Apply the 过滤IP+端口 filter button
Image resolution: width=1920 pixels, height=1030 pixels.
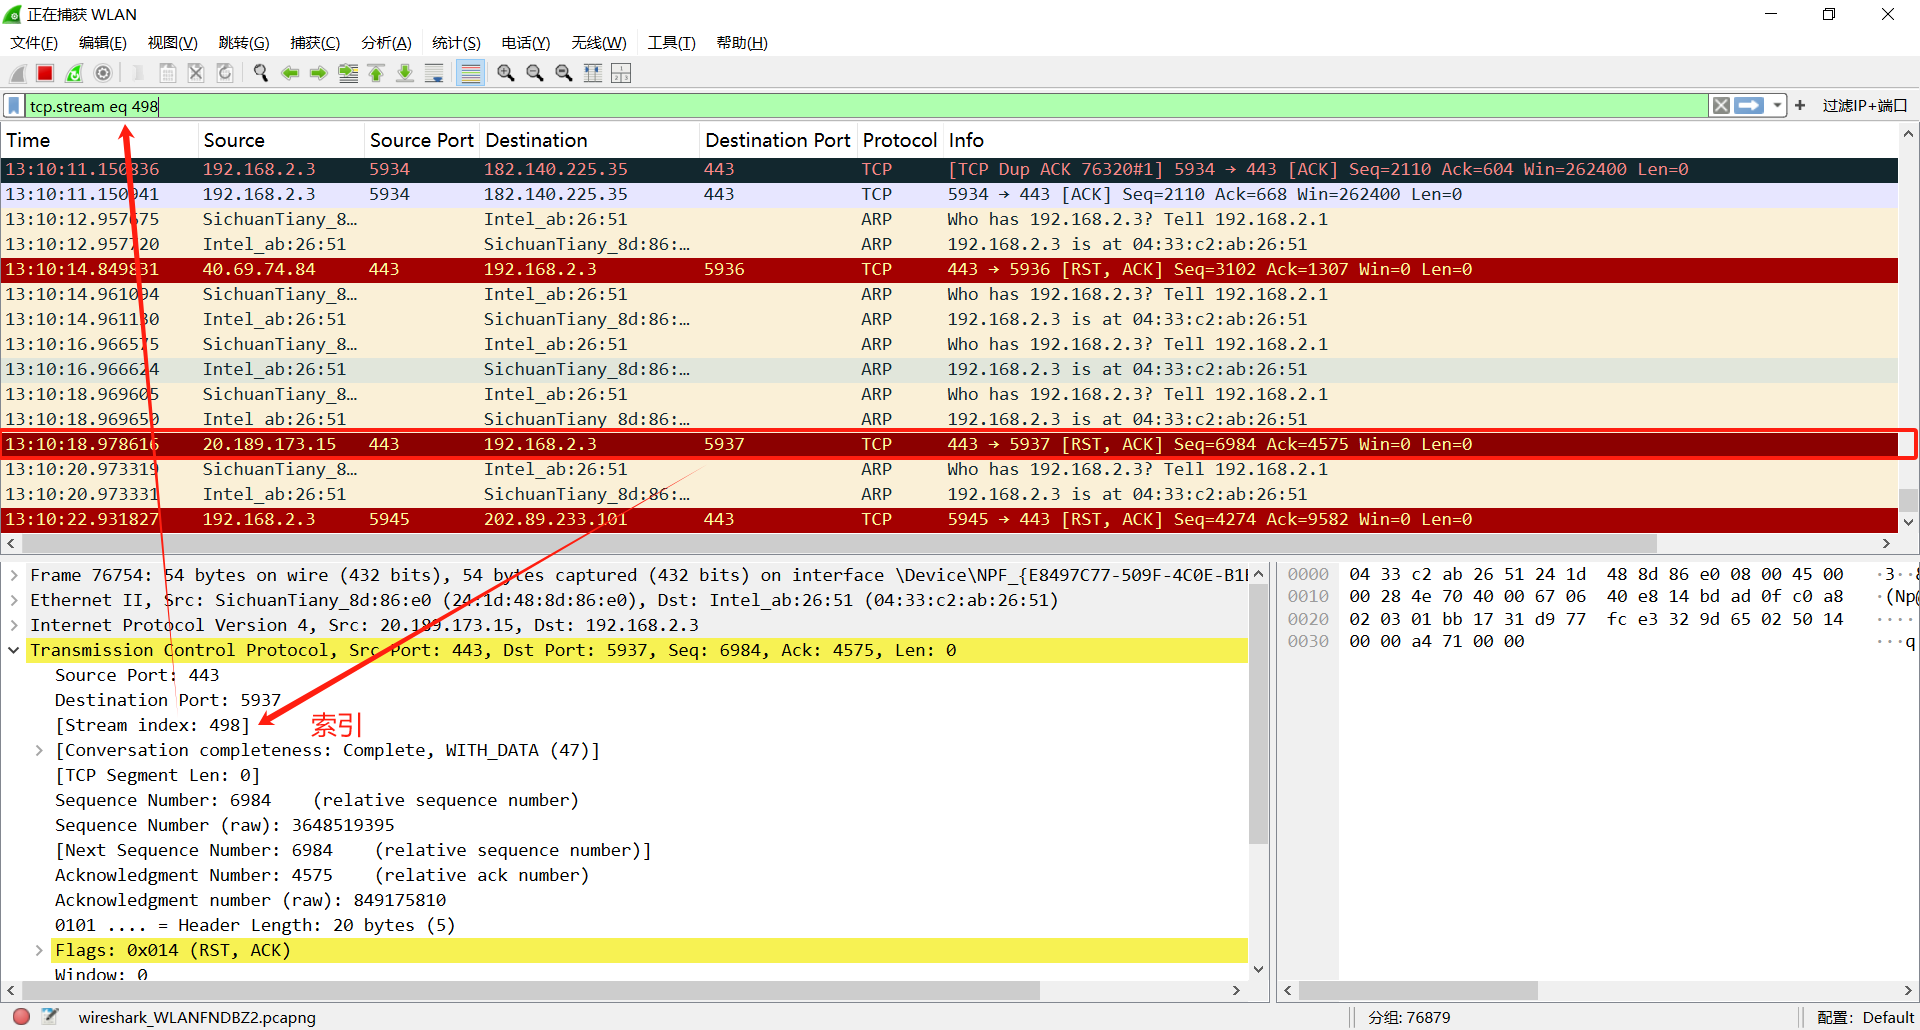pos(1865,106)
